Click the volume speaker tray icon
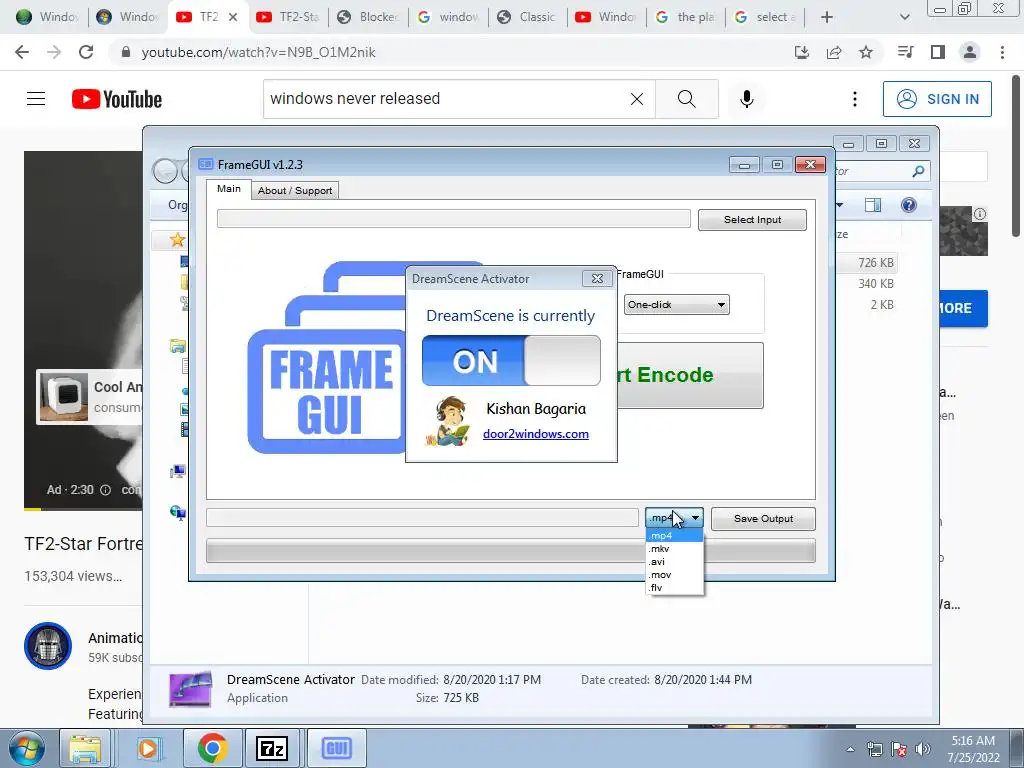This screenshot has width=1024, height=768. pos(923,749)
